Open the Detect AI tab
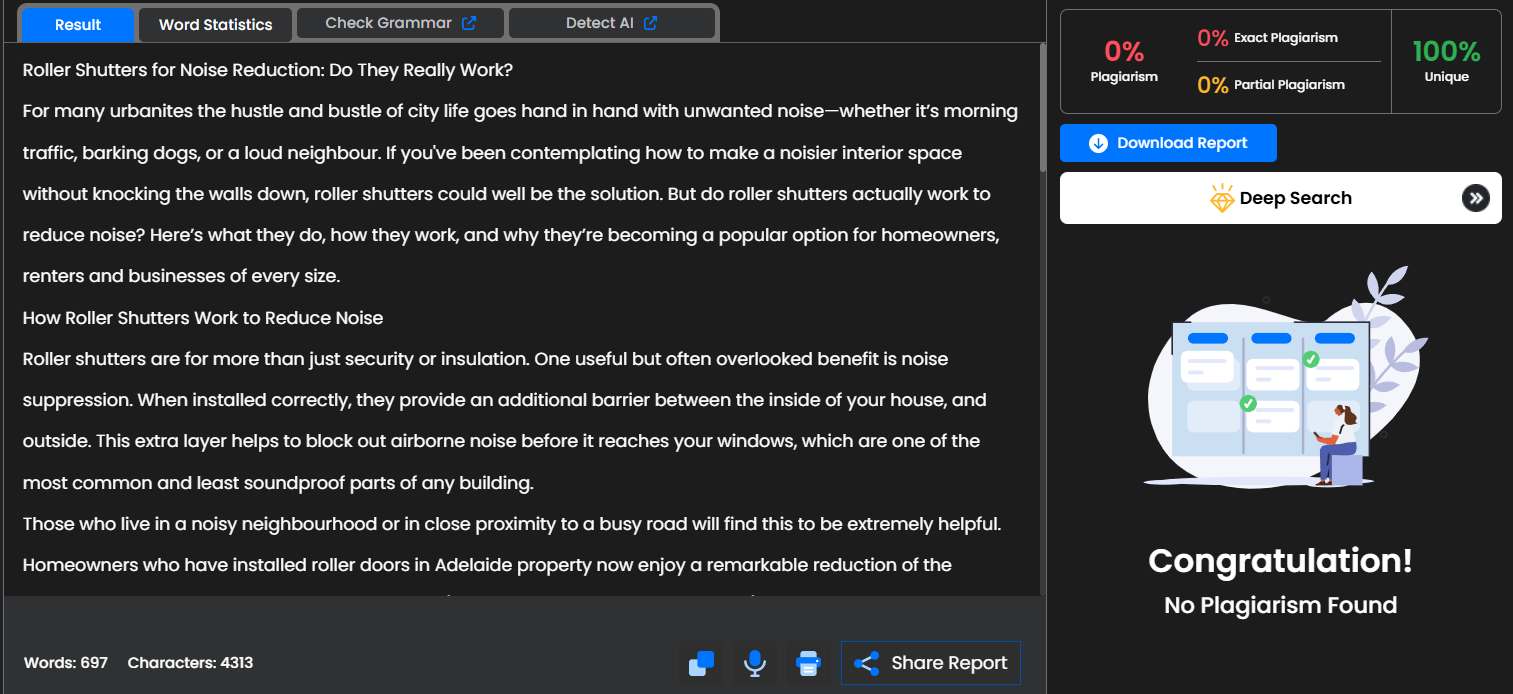Viewport: 1513px width, 694px height. point(612,23)
